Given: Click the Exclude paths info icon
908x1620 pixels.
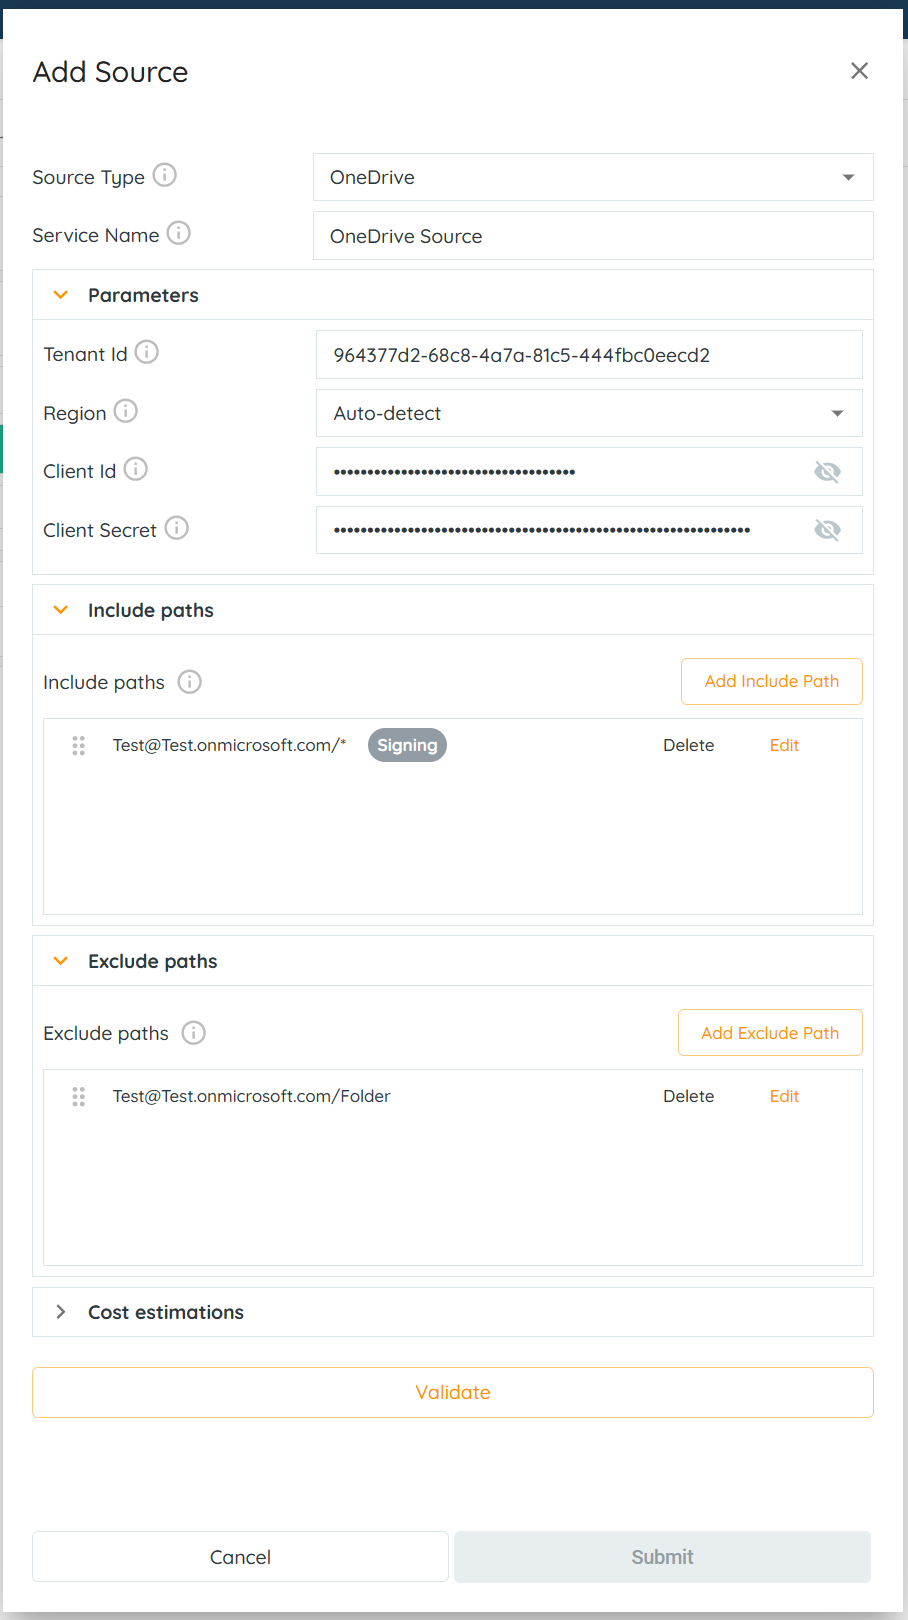Looking at the screenshot, I should tap(193, 1033).
